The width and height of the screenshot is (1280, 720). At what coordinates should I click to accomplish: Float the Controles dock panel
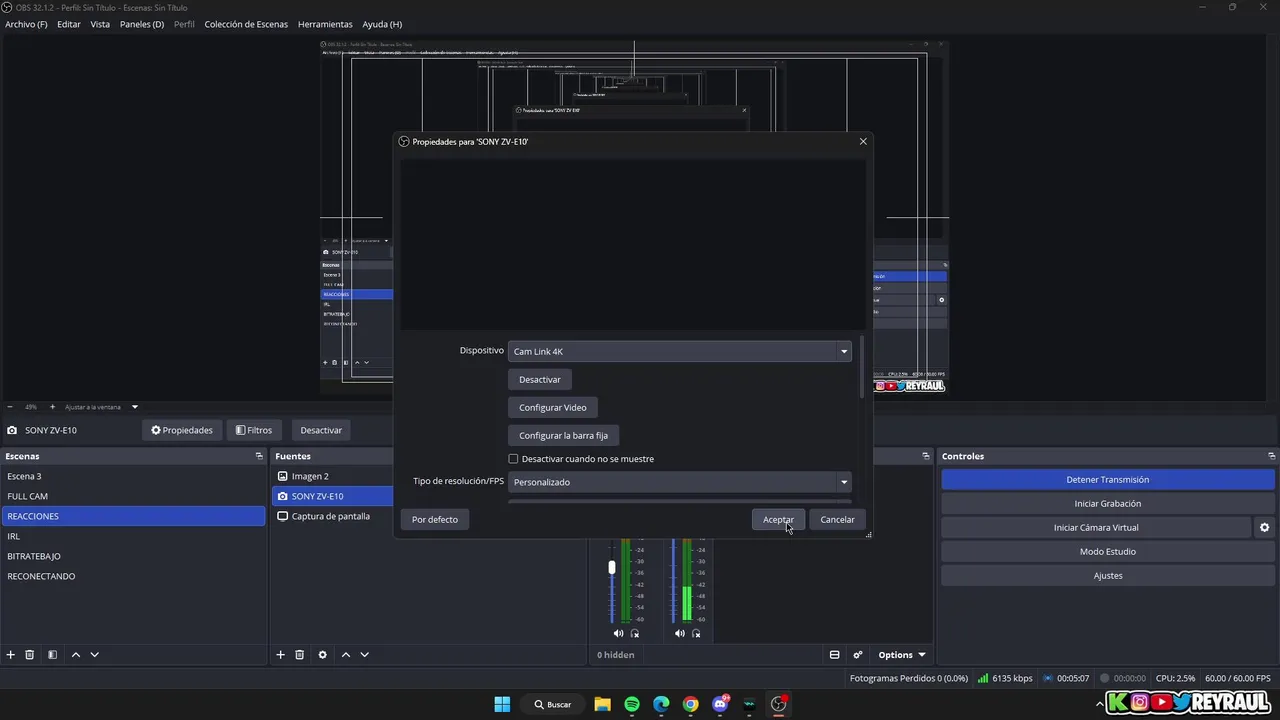pos(1271,456)
